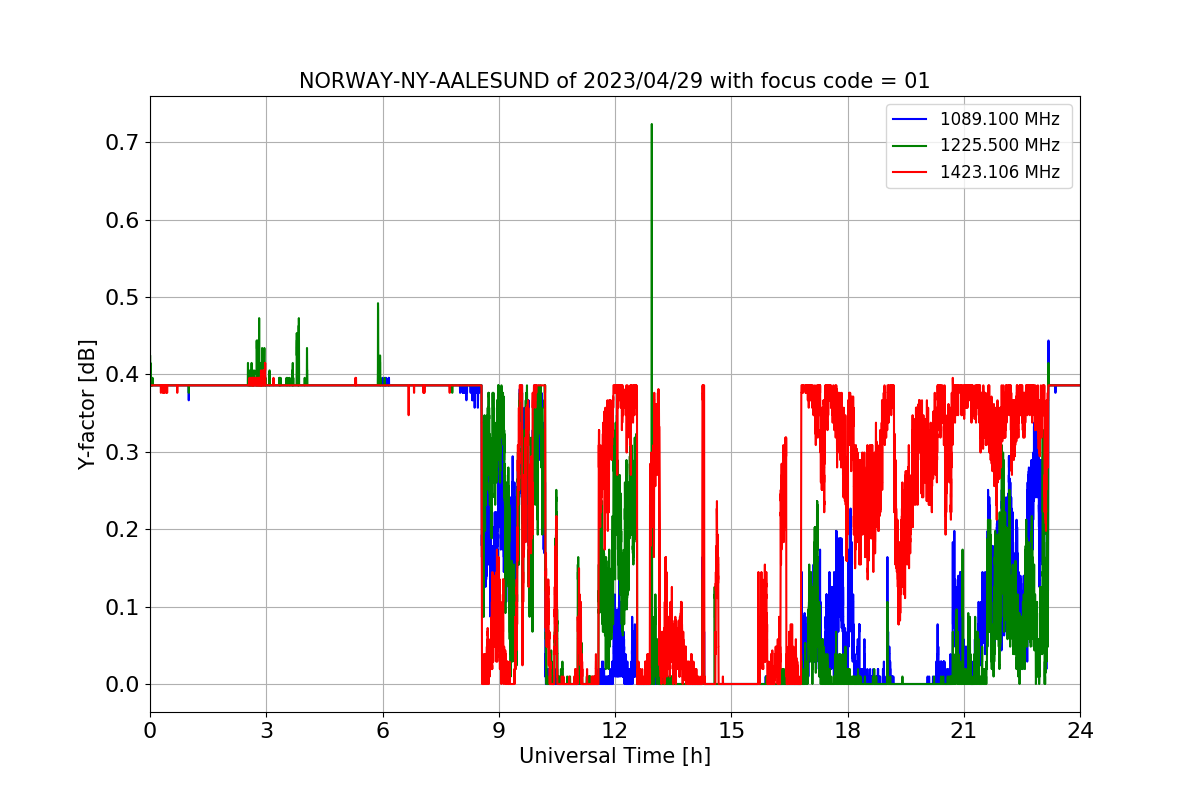Click the x-axis tick label 3

point(266,730)
